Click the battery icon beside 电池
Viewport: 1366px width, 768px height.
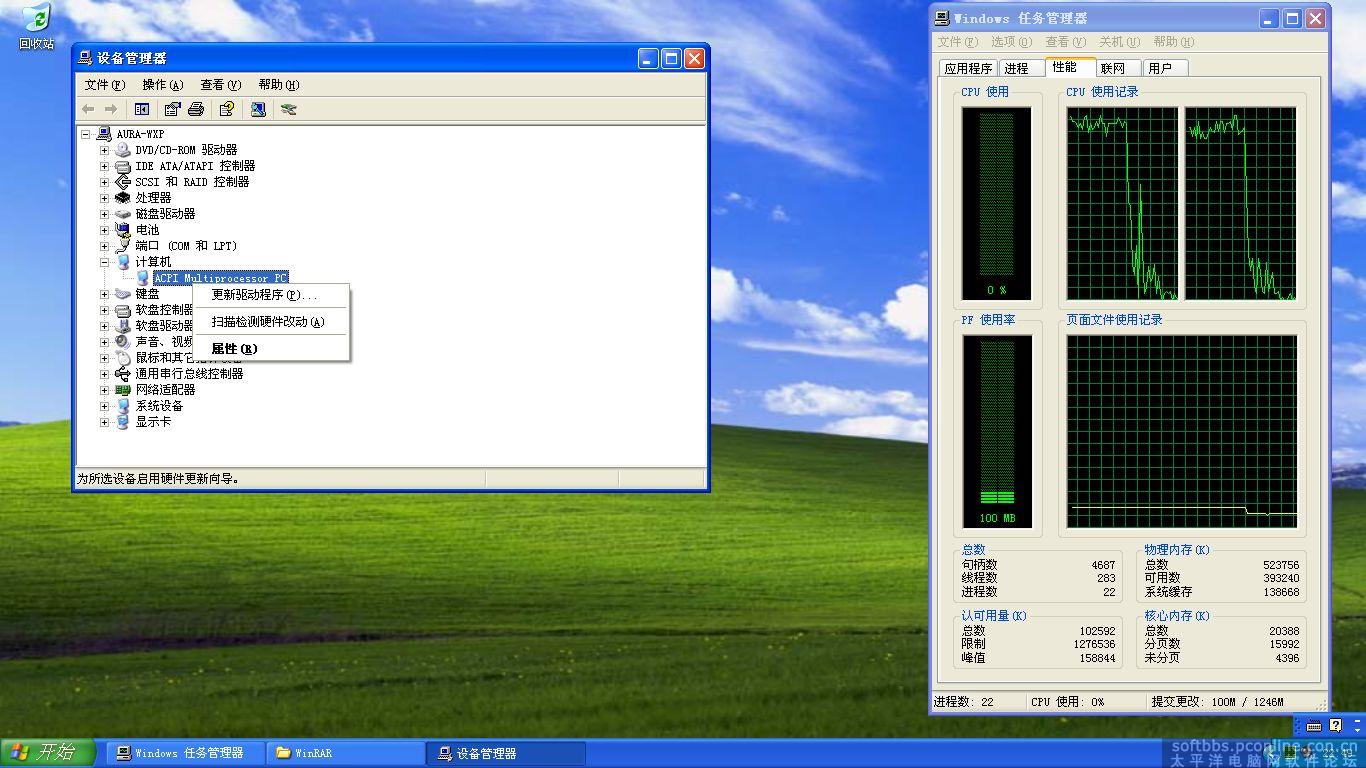tap(123, 230)
